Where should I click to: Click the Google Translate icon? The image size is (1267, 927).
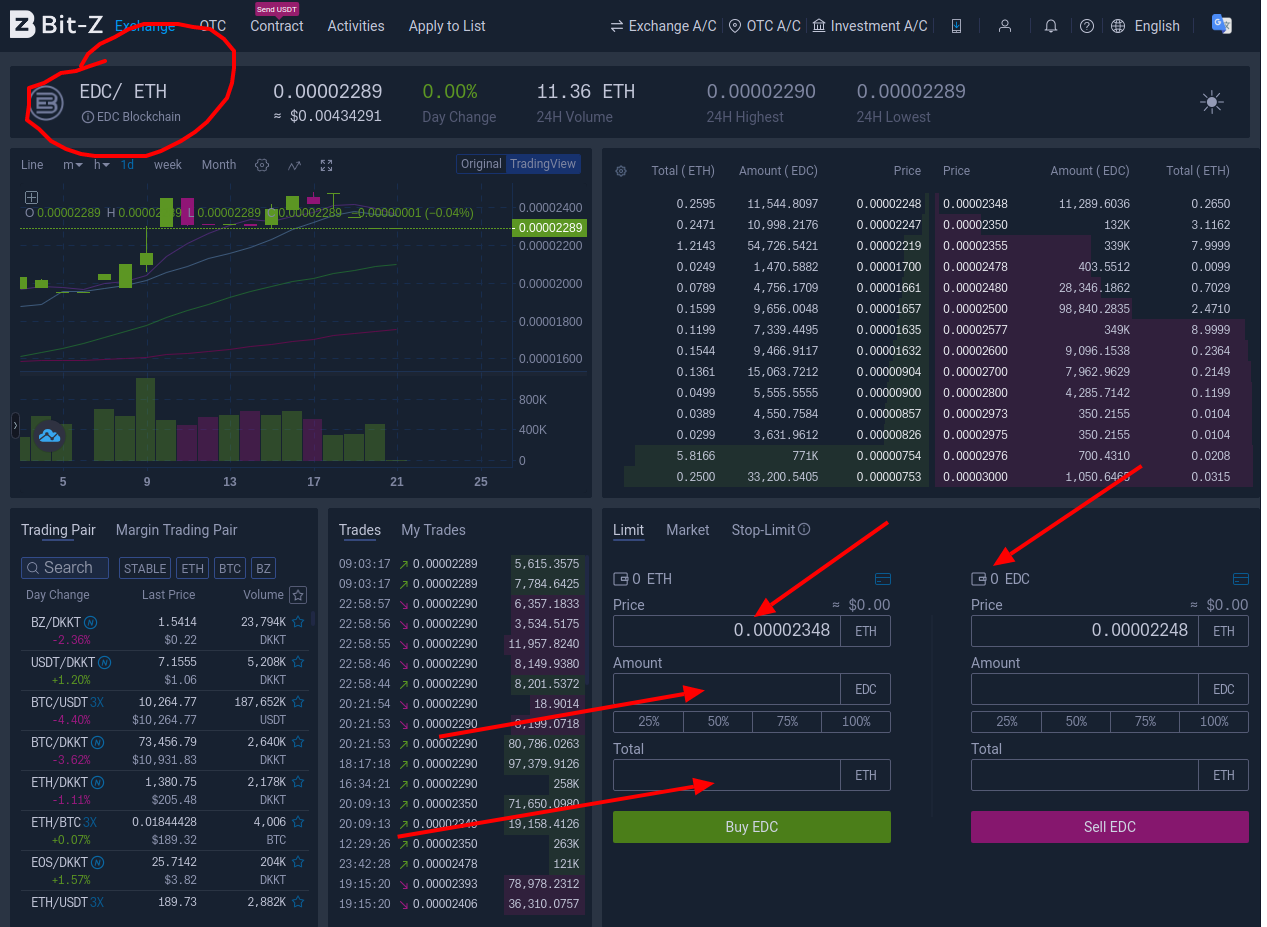click(x=1221, y=24)
